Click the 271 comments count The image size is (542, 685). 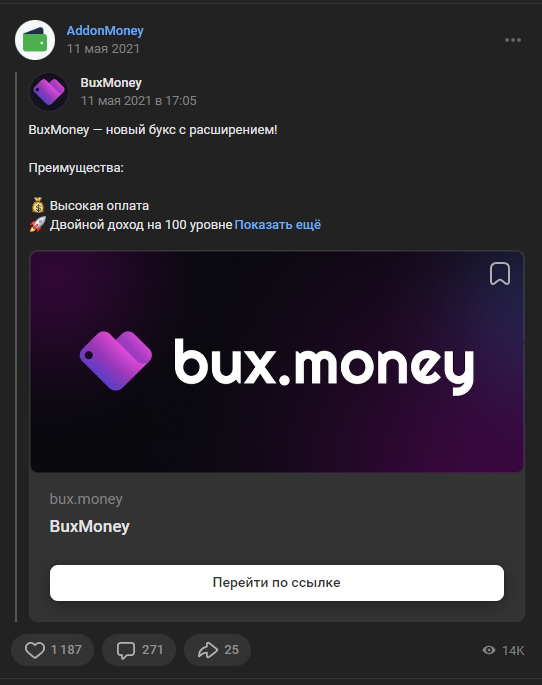tap(152, 650)
